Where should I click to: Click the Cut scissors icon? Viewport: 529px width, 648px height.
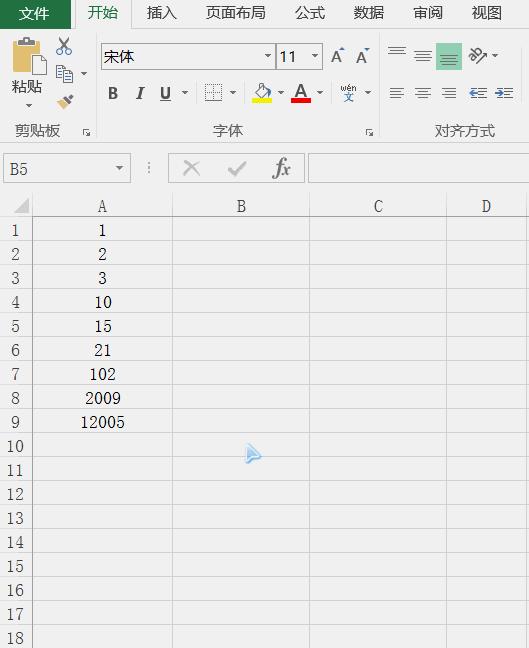coord(64,46)
